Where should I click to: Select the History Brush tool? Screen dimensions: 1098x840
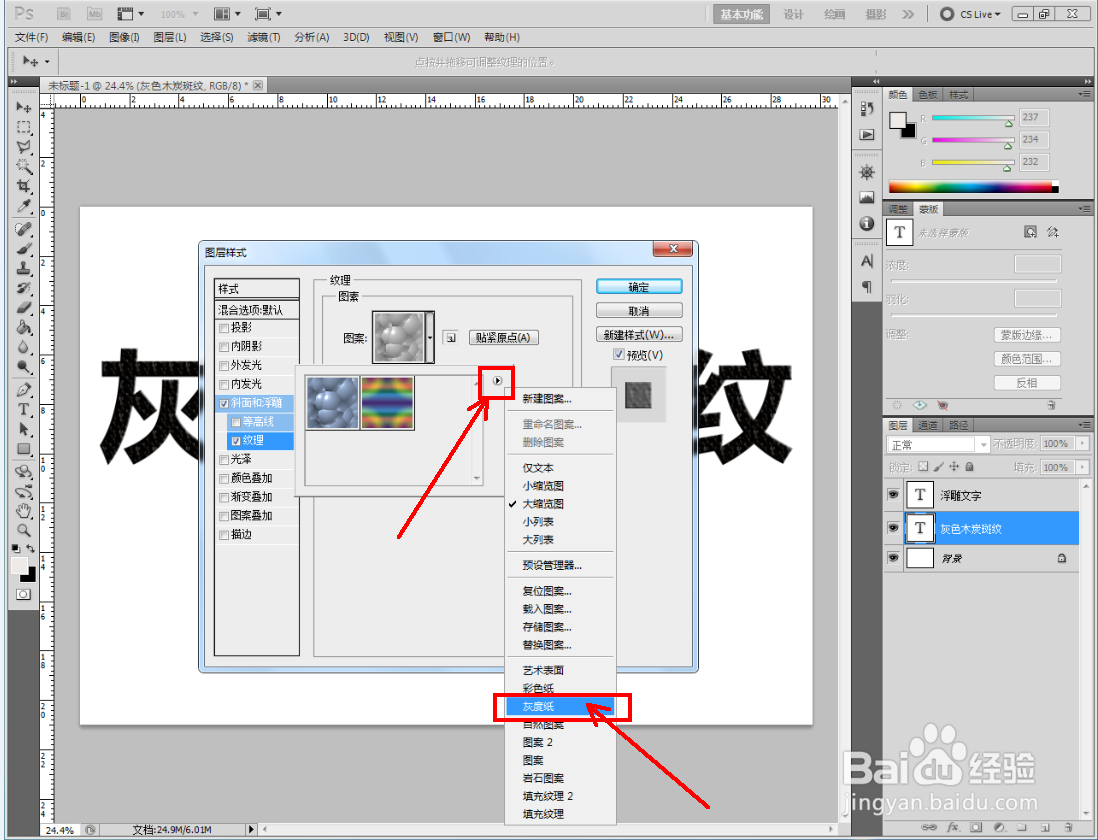(23, 288)
